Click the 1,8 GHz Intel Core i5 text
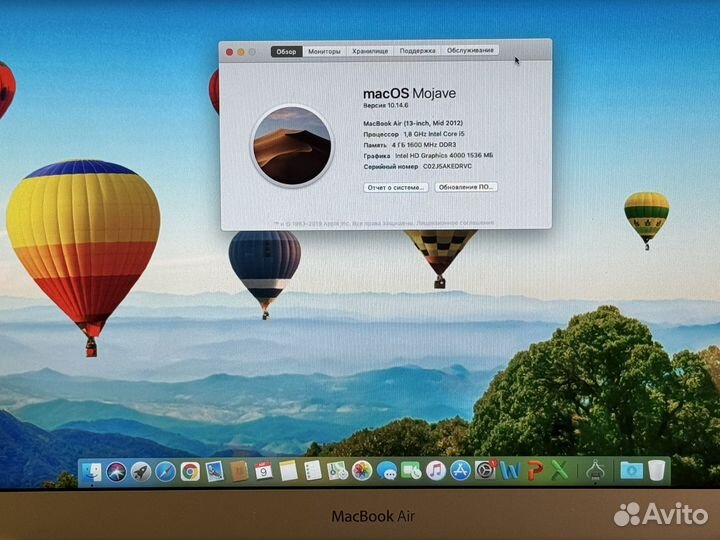The height and width of the screenshot is (540, 720). [434, 134]
